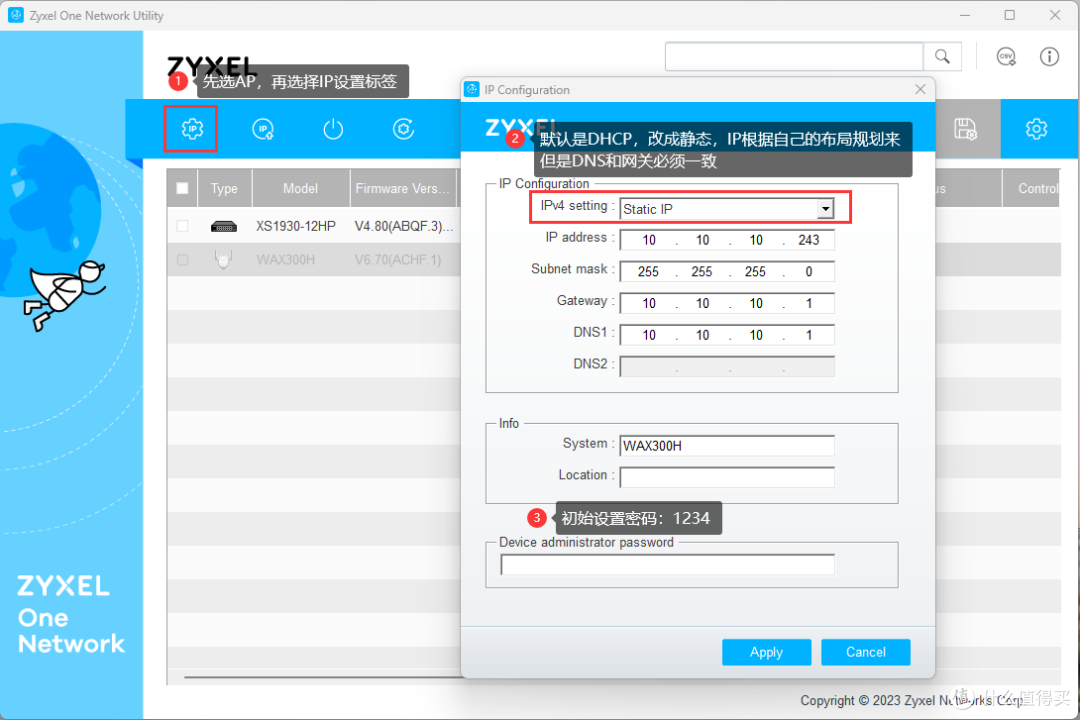
Task: Click the Model column header
Action: coord(300,188)
